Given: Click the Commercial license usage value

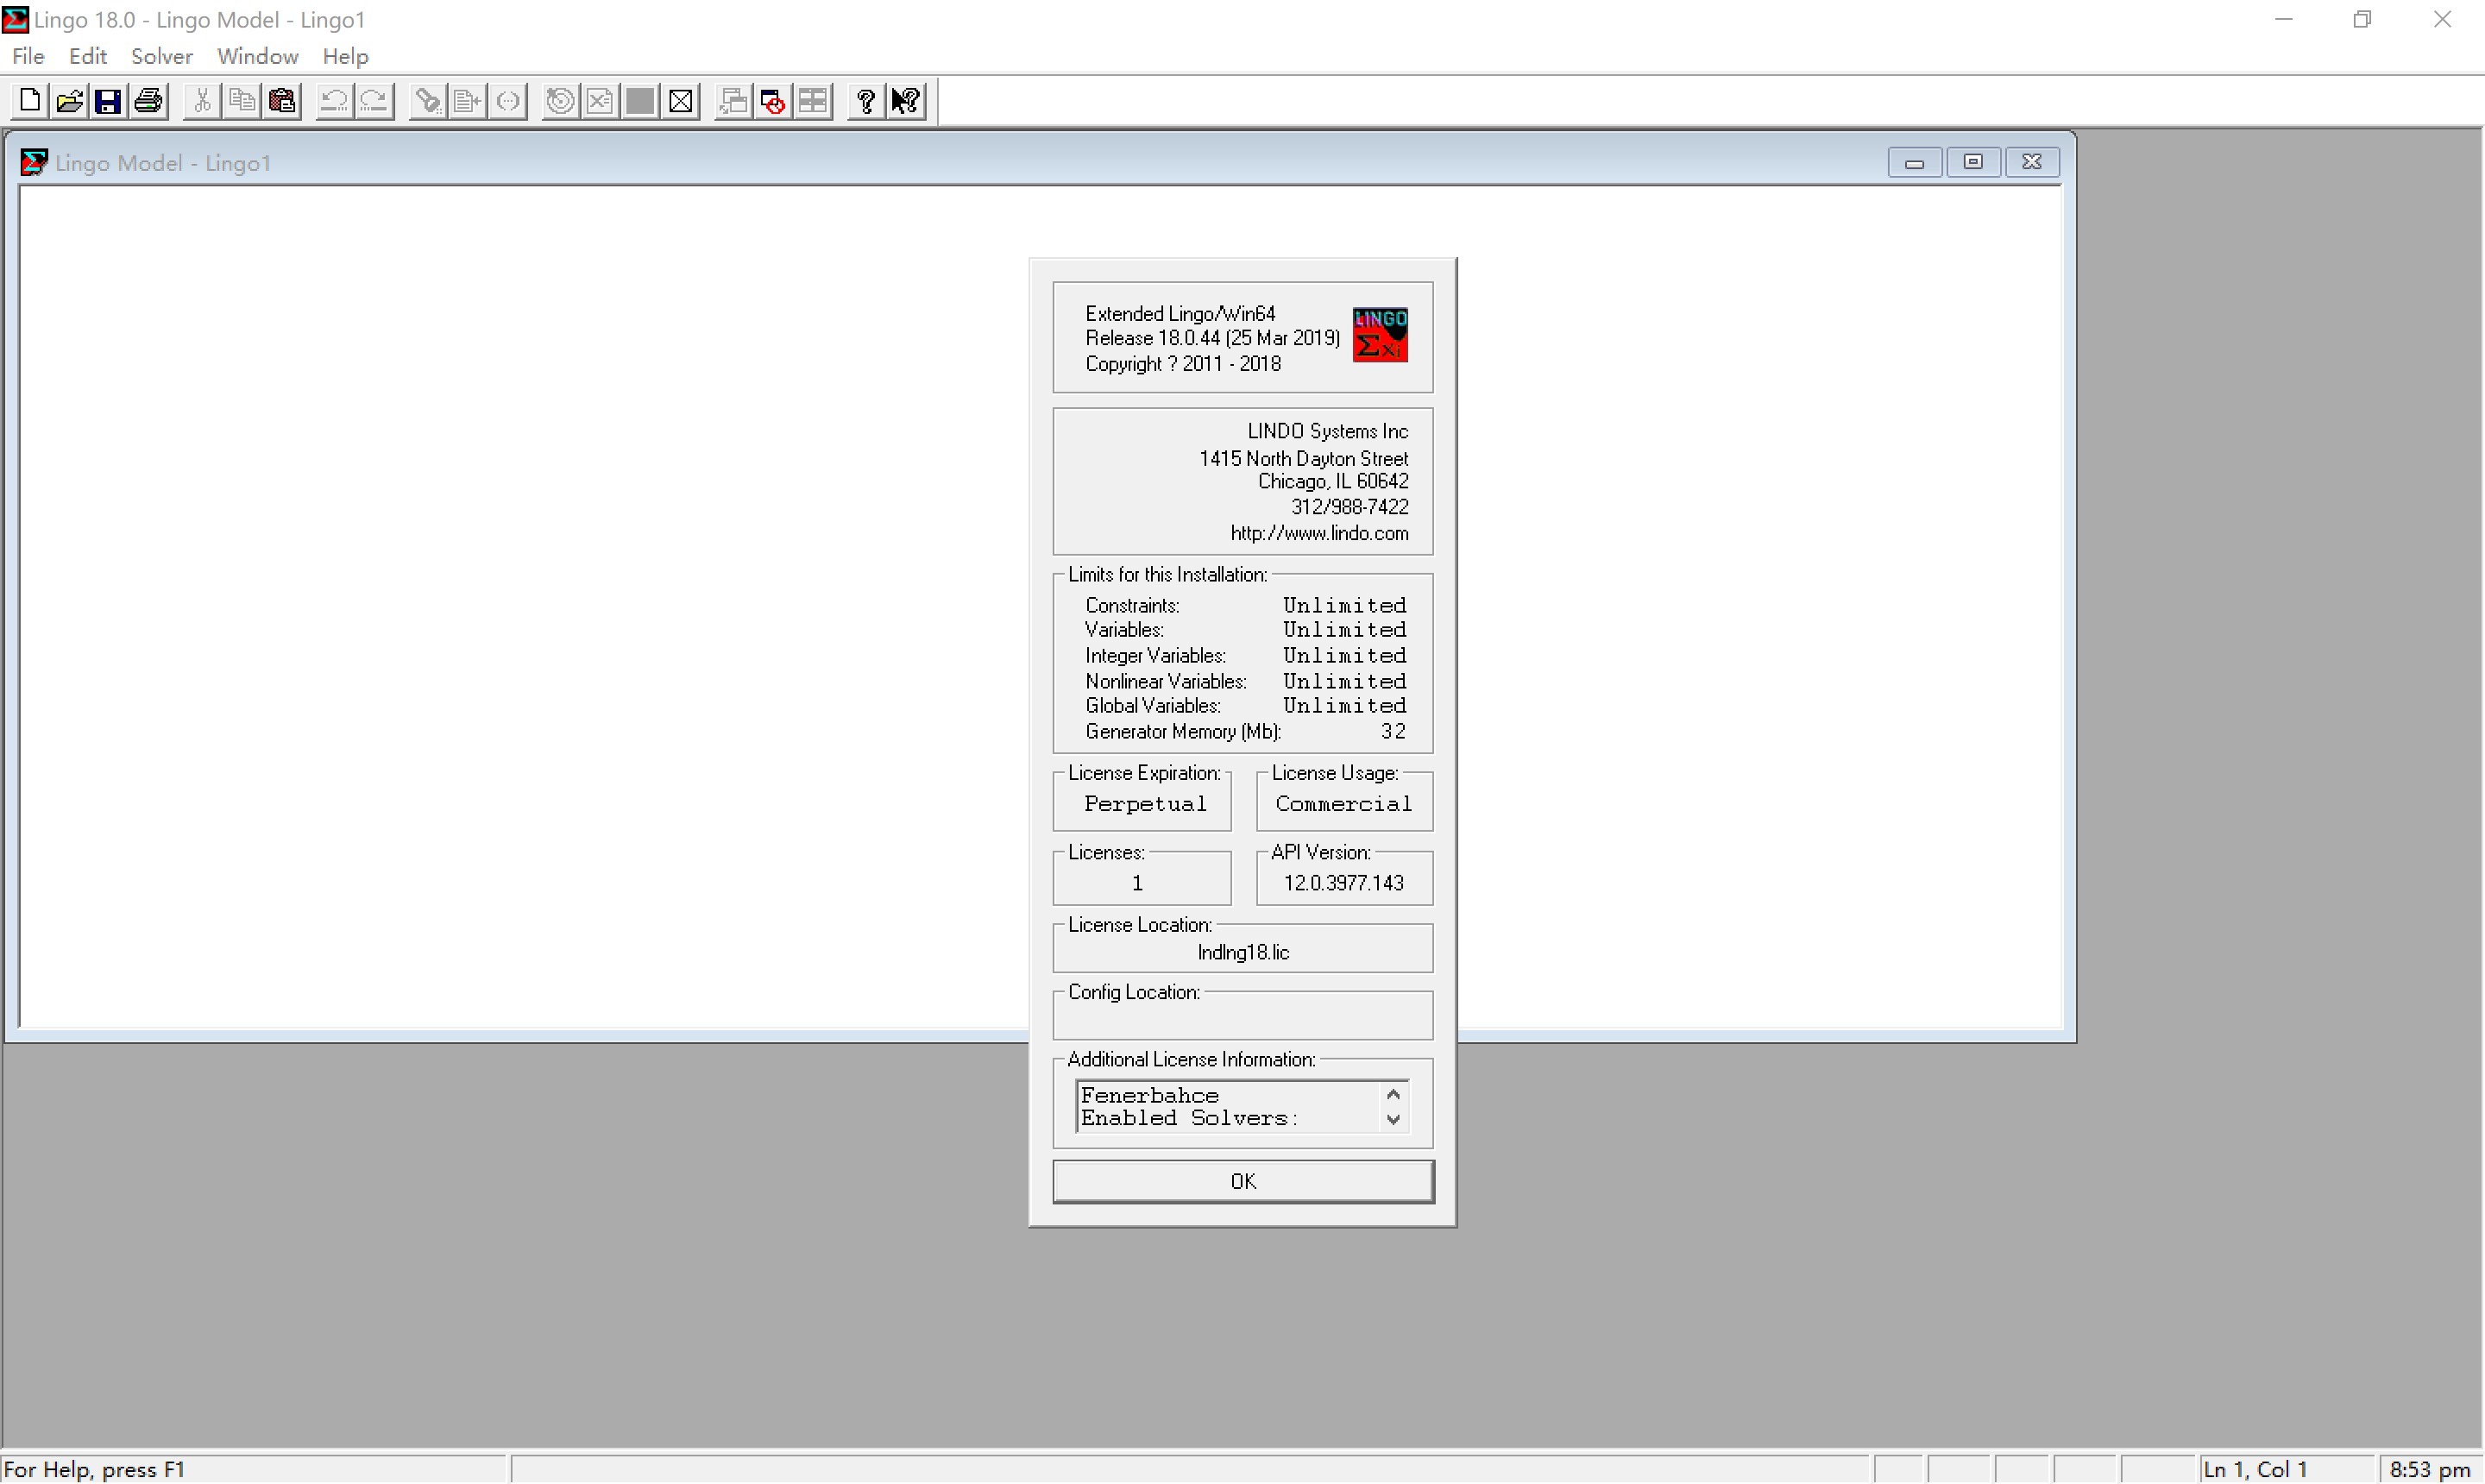Looking at the screenshot, I should (1343, 804).
